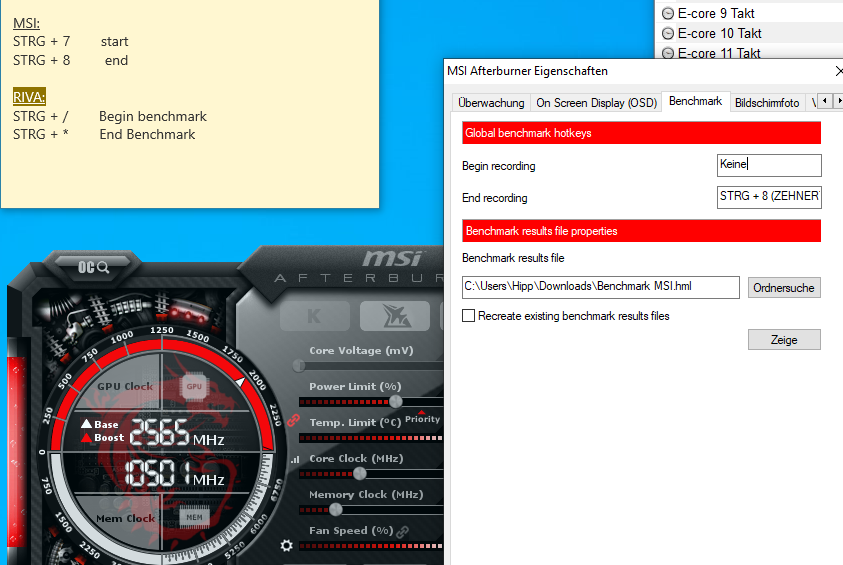The height and width of the screenshot is (565, 843).
Task: Click the link icon next to Fan Speed
Action: pyautogui.click(x=403, y=531)
